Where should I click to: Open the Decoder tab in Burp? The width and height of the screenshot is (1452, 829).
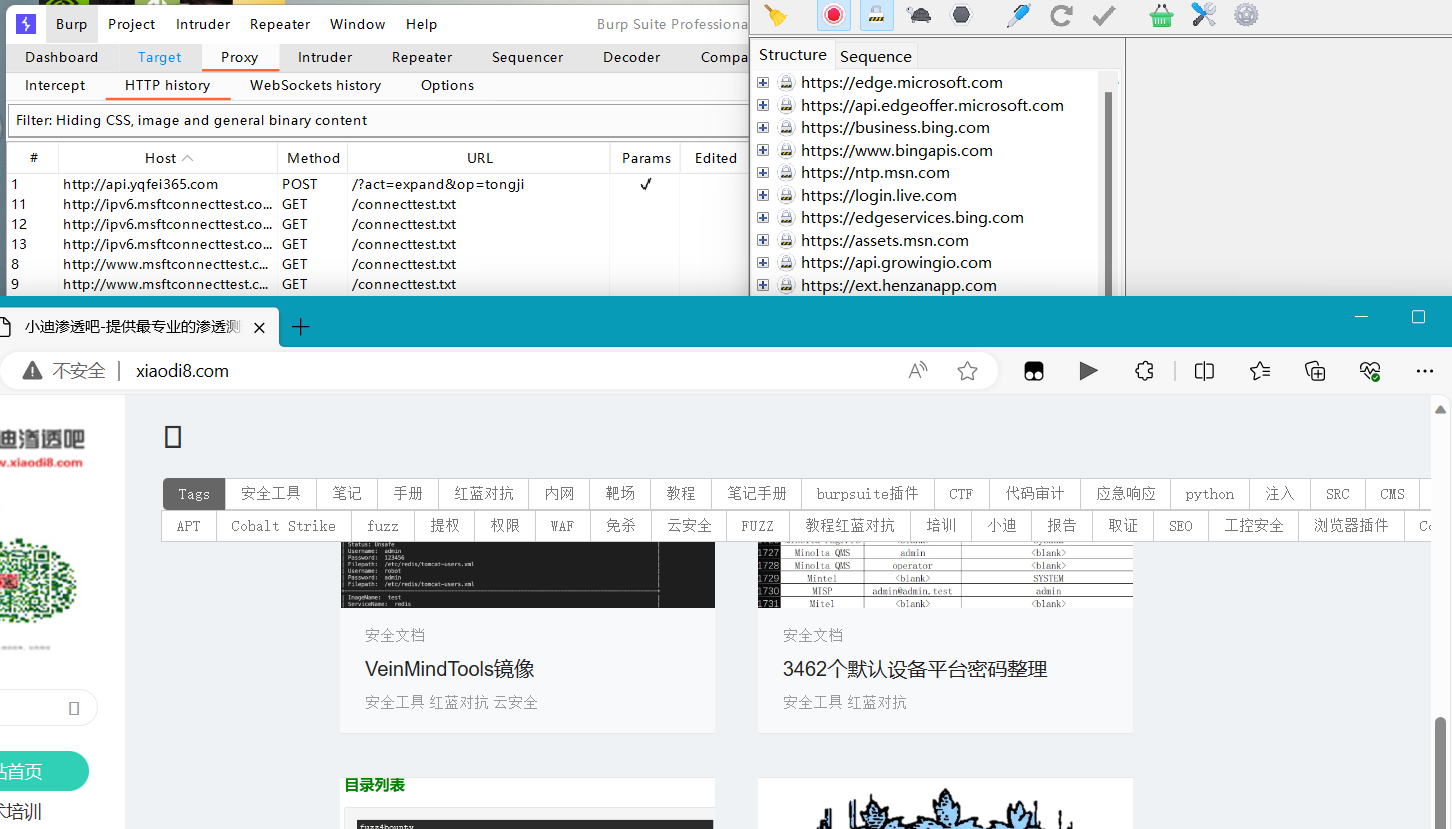coord(631,57)
